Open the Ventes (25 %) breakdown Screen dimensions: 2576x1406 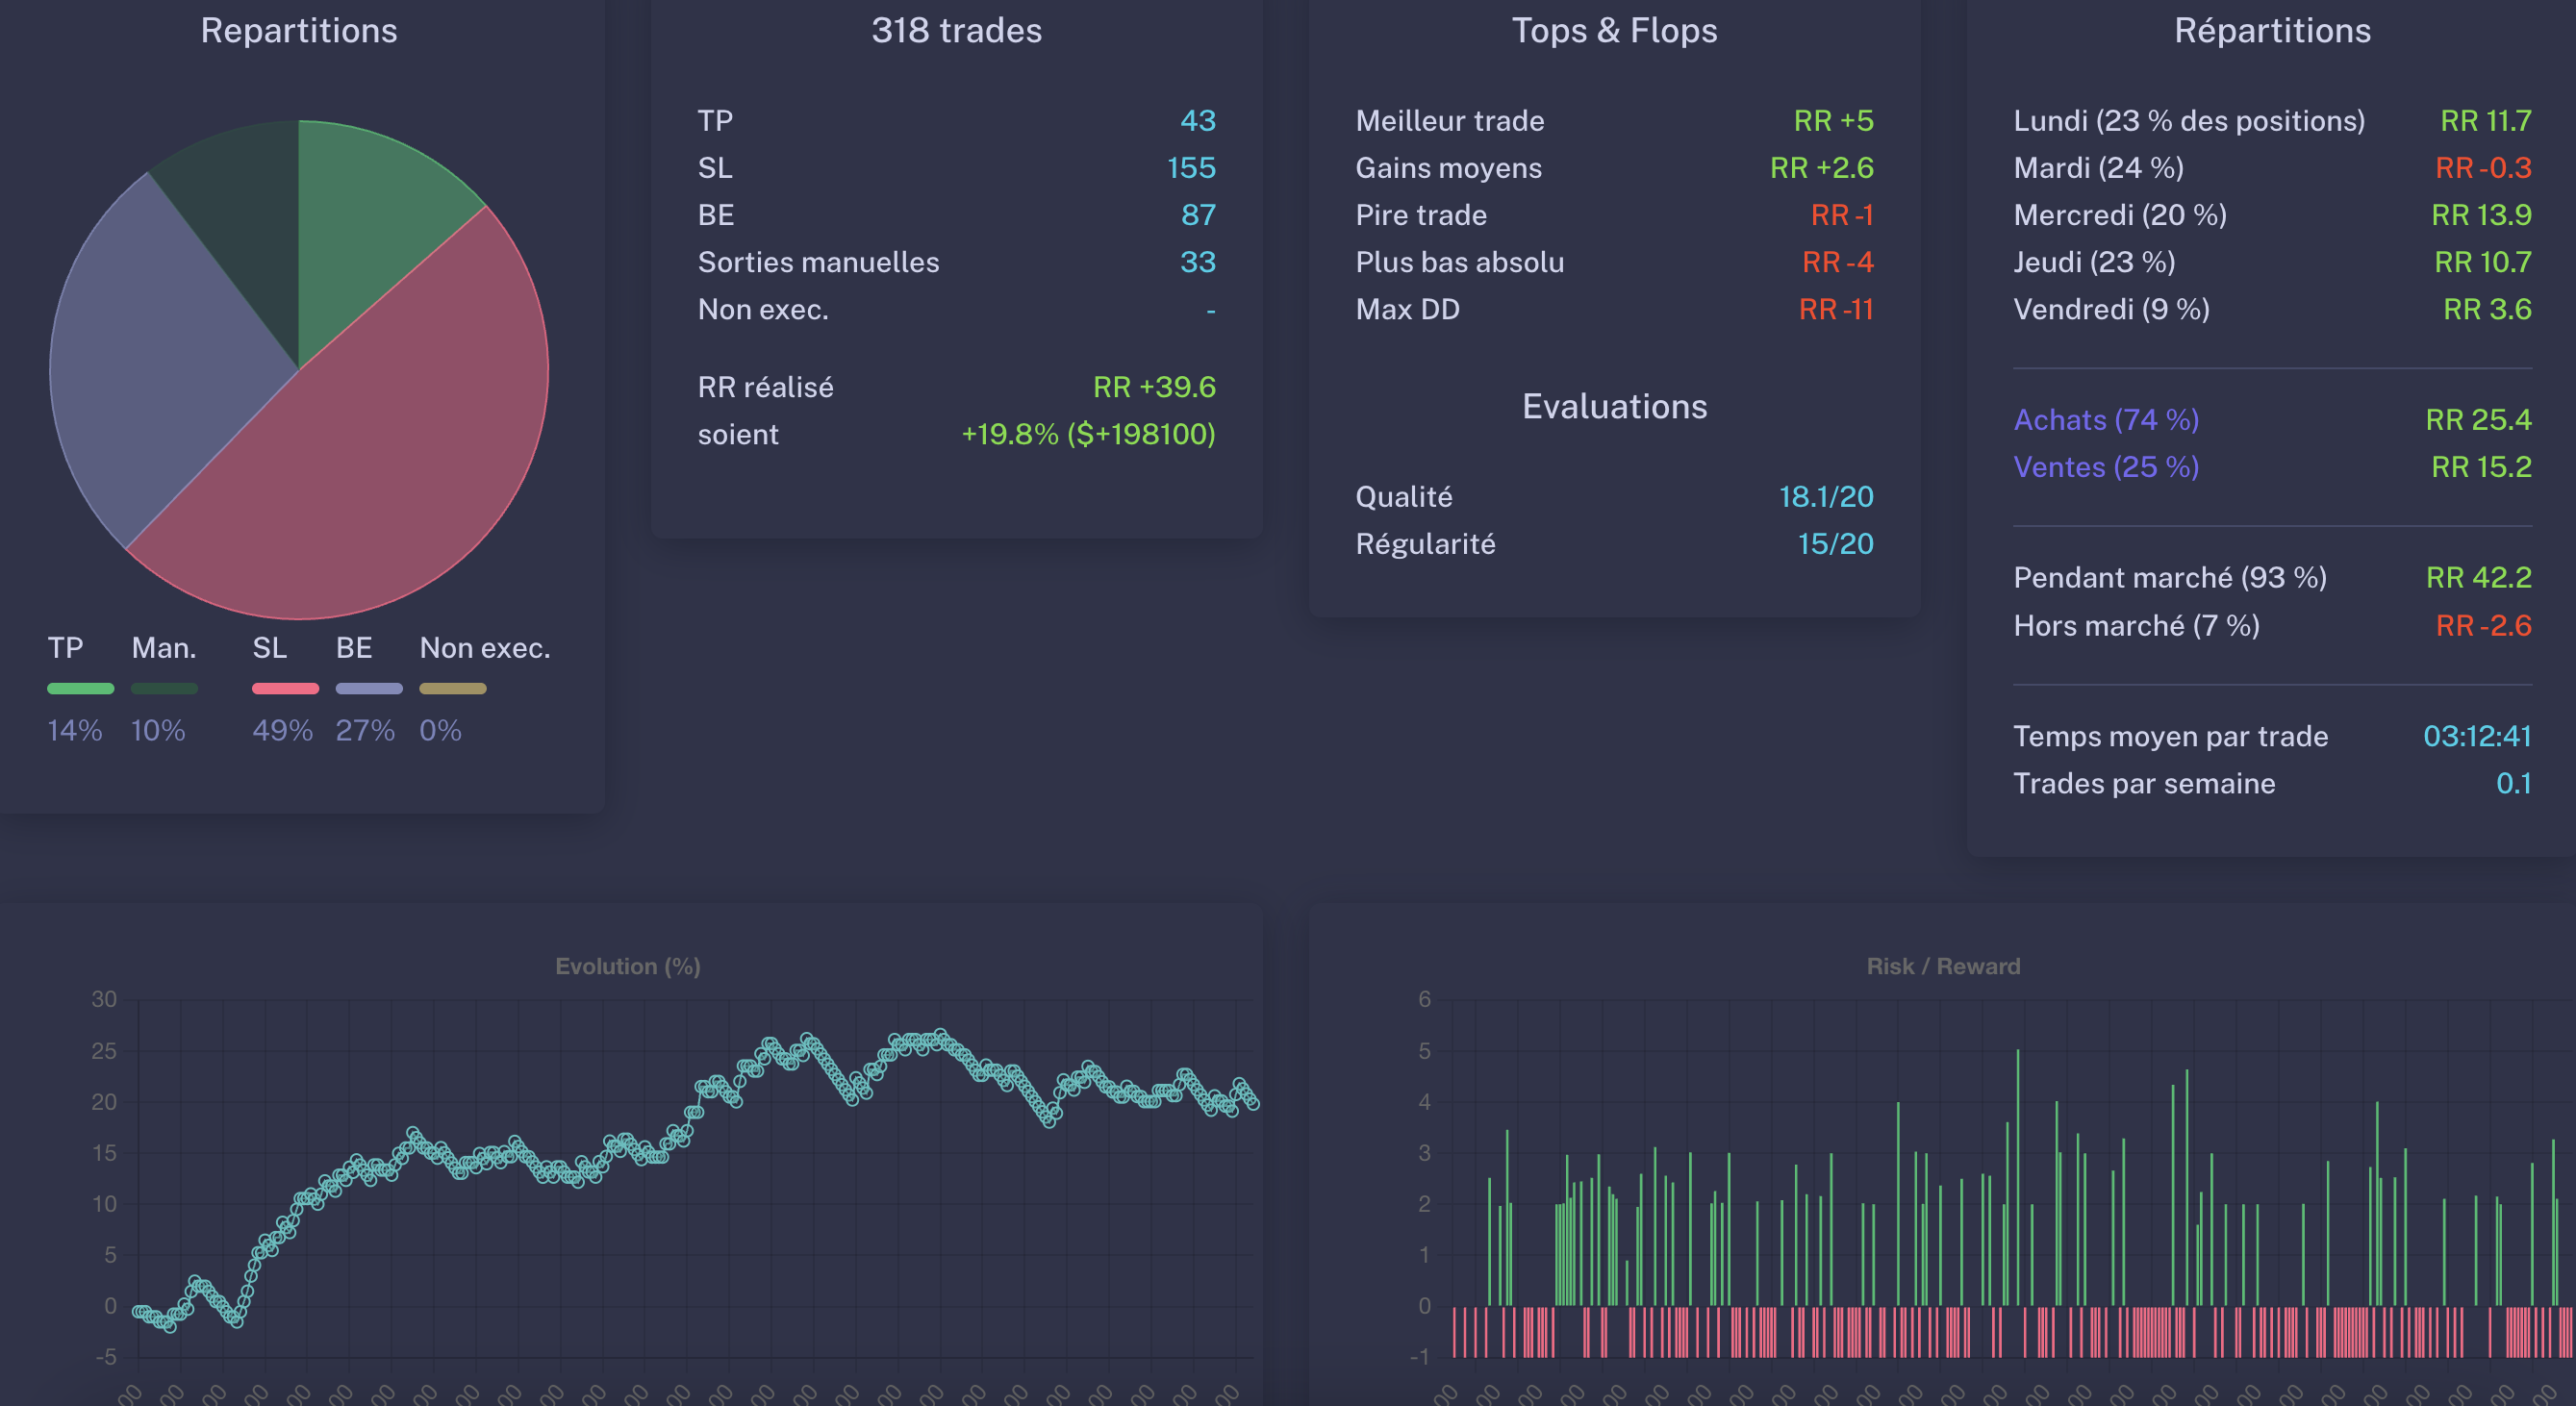point(2105,467)
